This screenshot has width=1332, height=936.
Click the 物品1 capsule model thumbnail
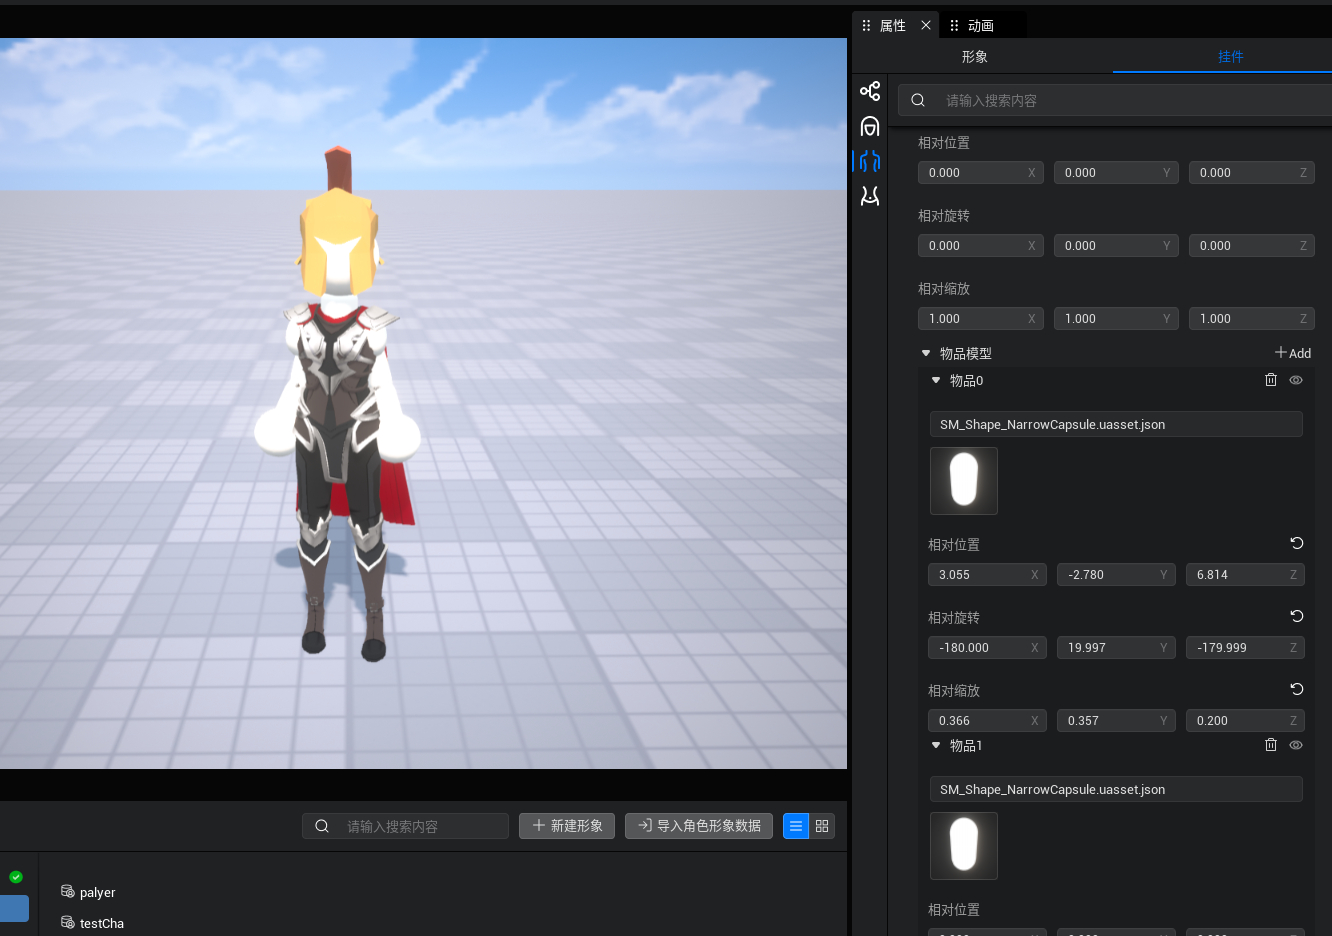pos(964,846)
